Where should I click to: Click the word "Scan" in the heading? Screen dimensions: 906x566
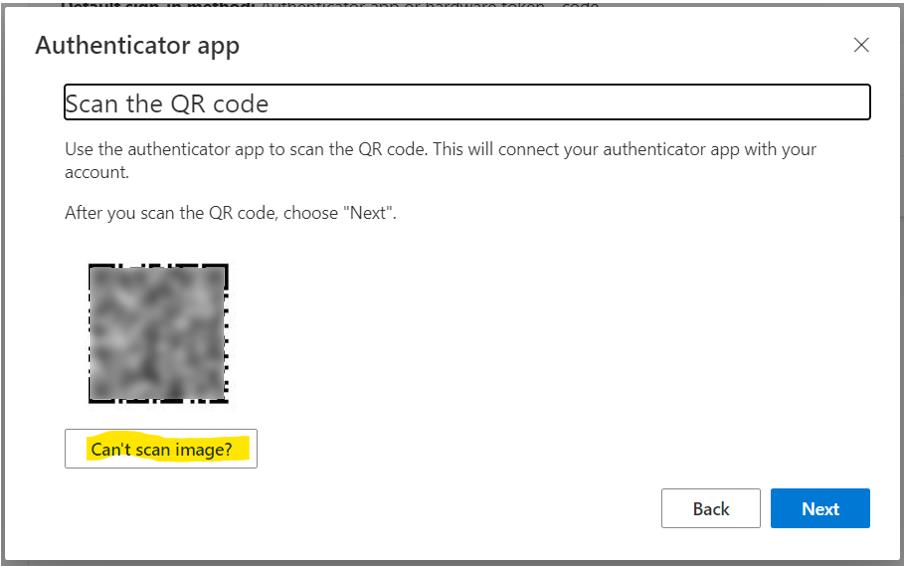tap(92, 104)
